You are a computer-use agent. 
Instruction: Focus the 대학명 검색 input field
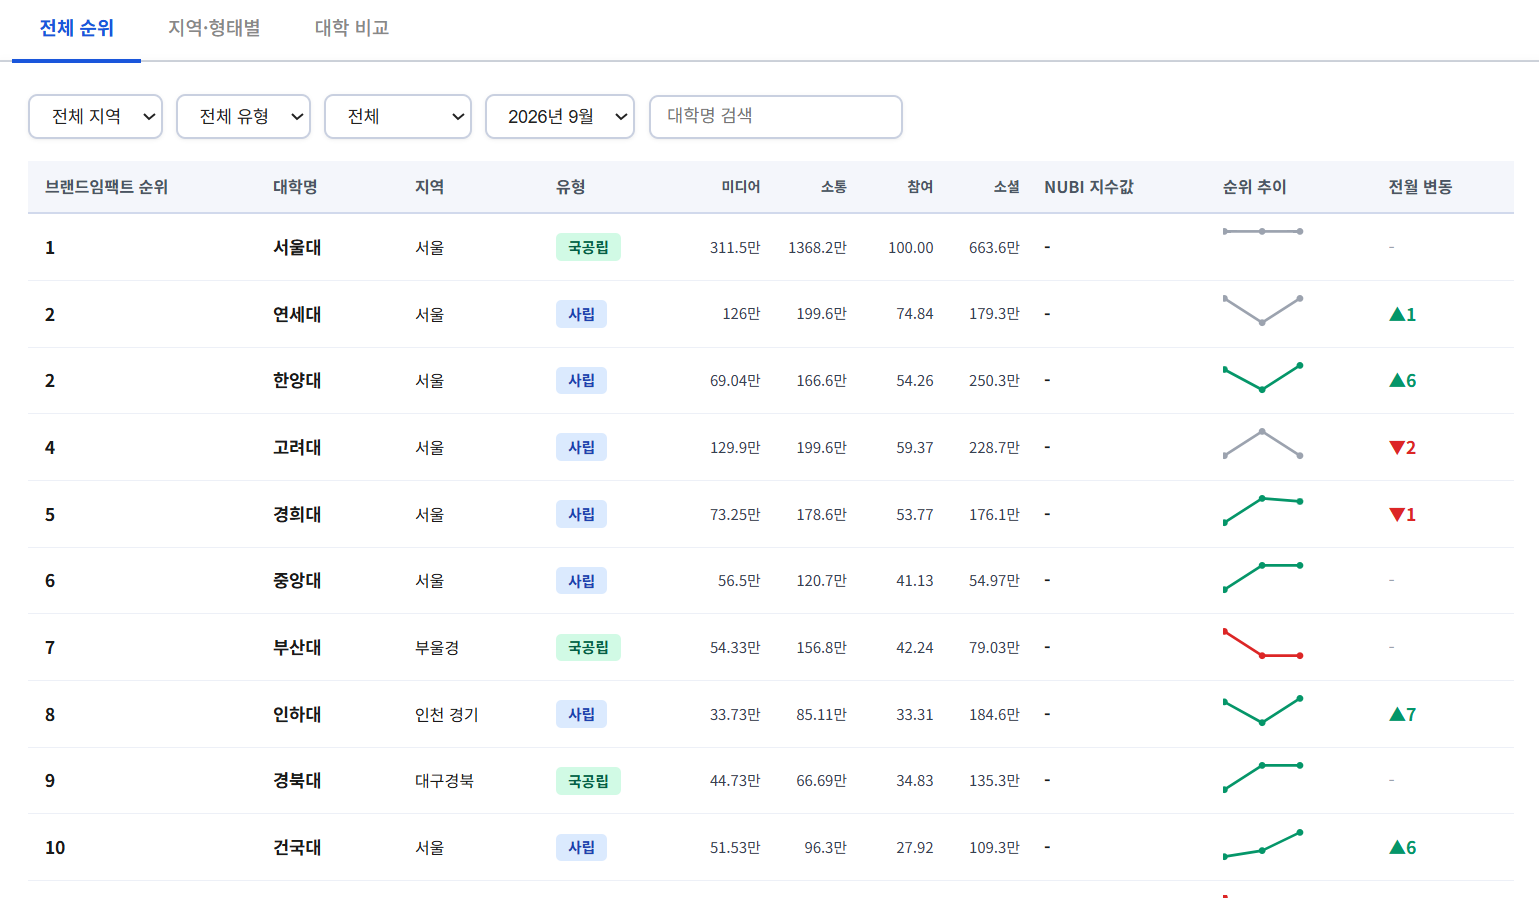click(x=775, y=117)
